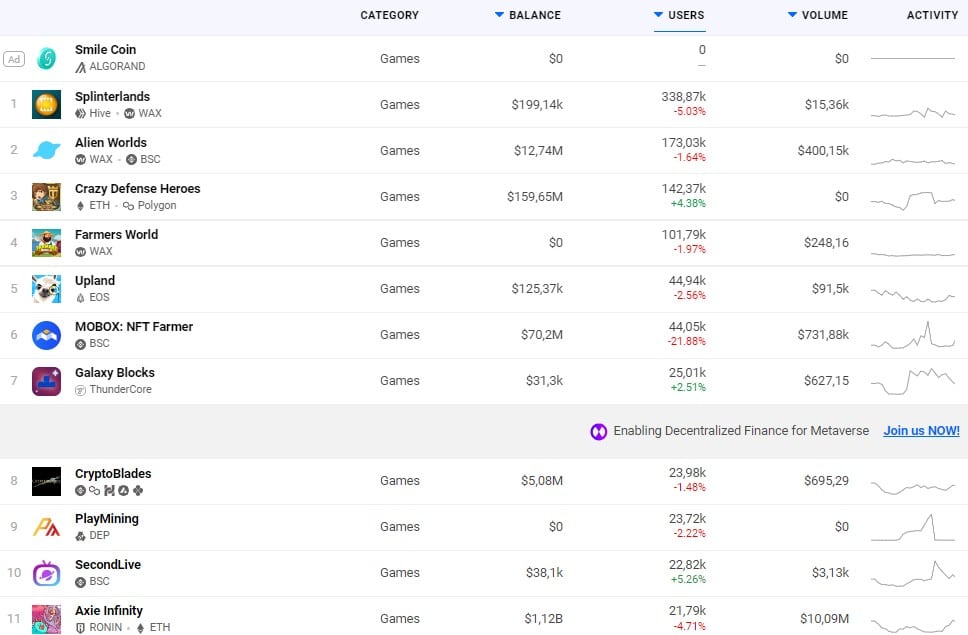This screenshot has width=968, height=635.
Task: Click the MOBOX NFT Farmer icon
Action: click(46, 335)
